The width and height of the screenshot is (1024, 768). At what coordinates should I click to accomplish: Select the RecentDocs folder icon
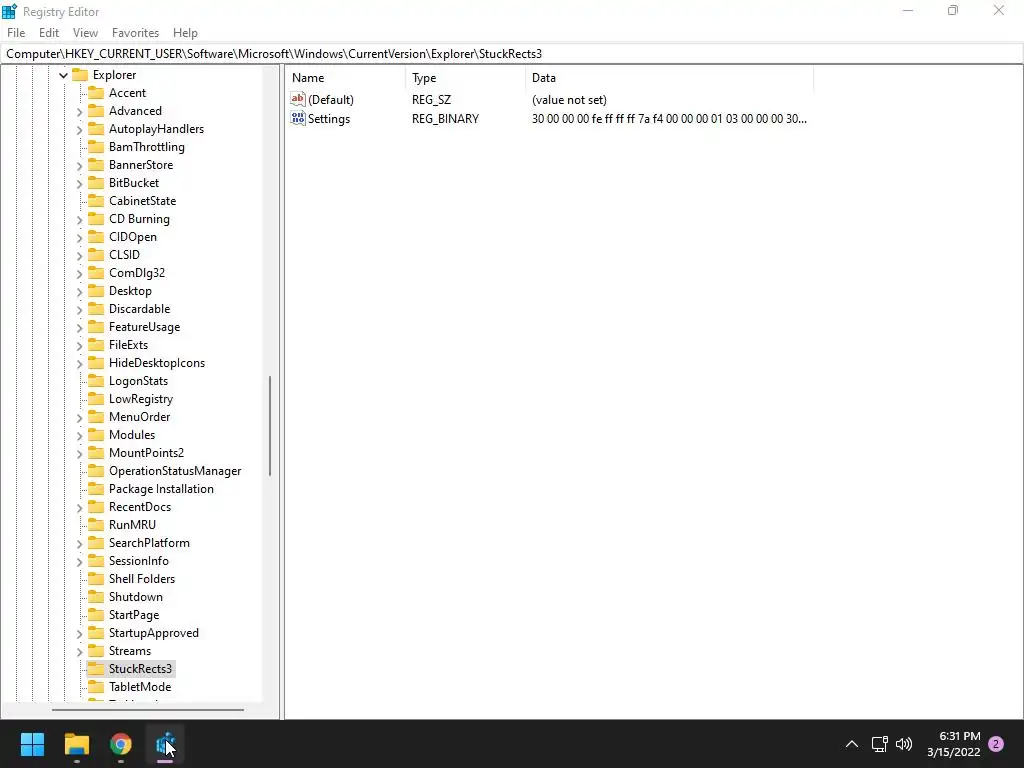click(96, 507)
